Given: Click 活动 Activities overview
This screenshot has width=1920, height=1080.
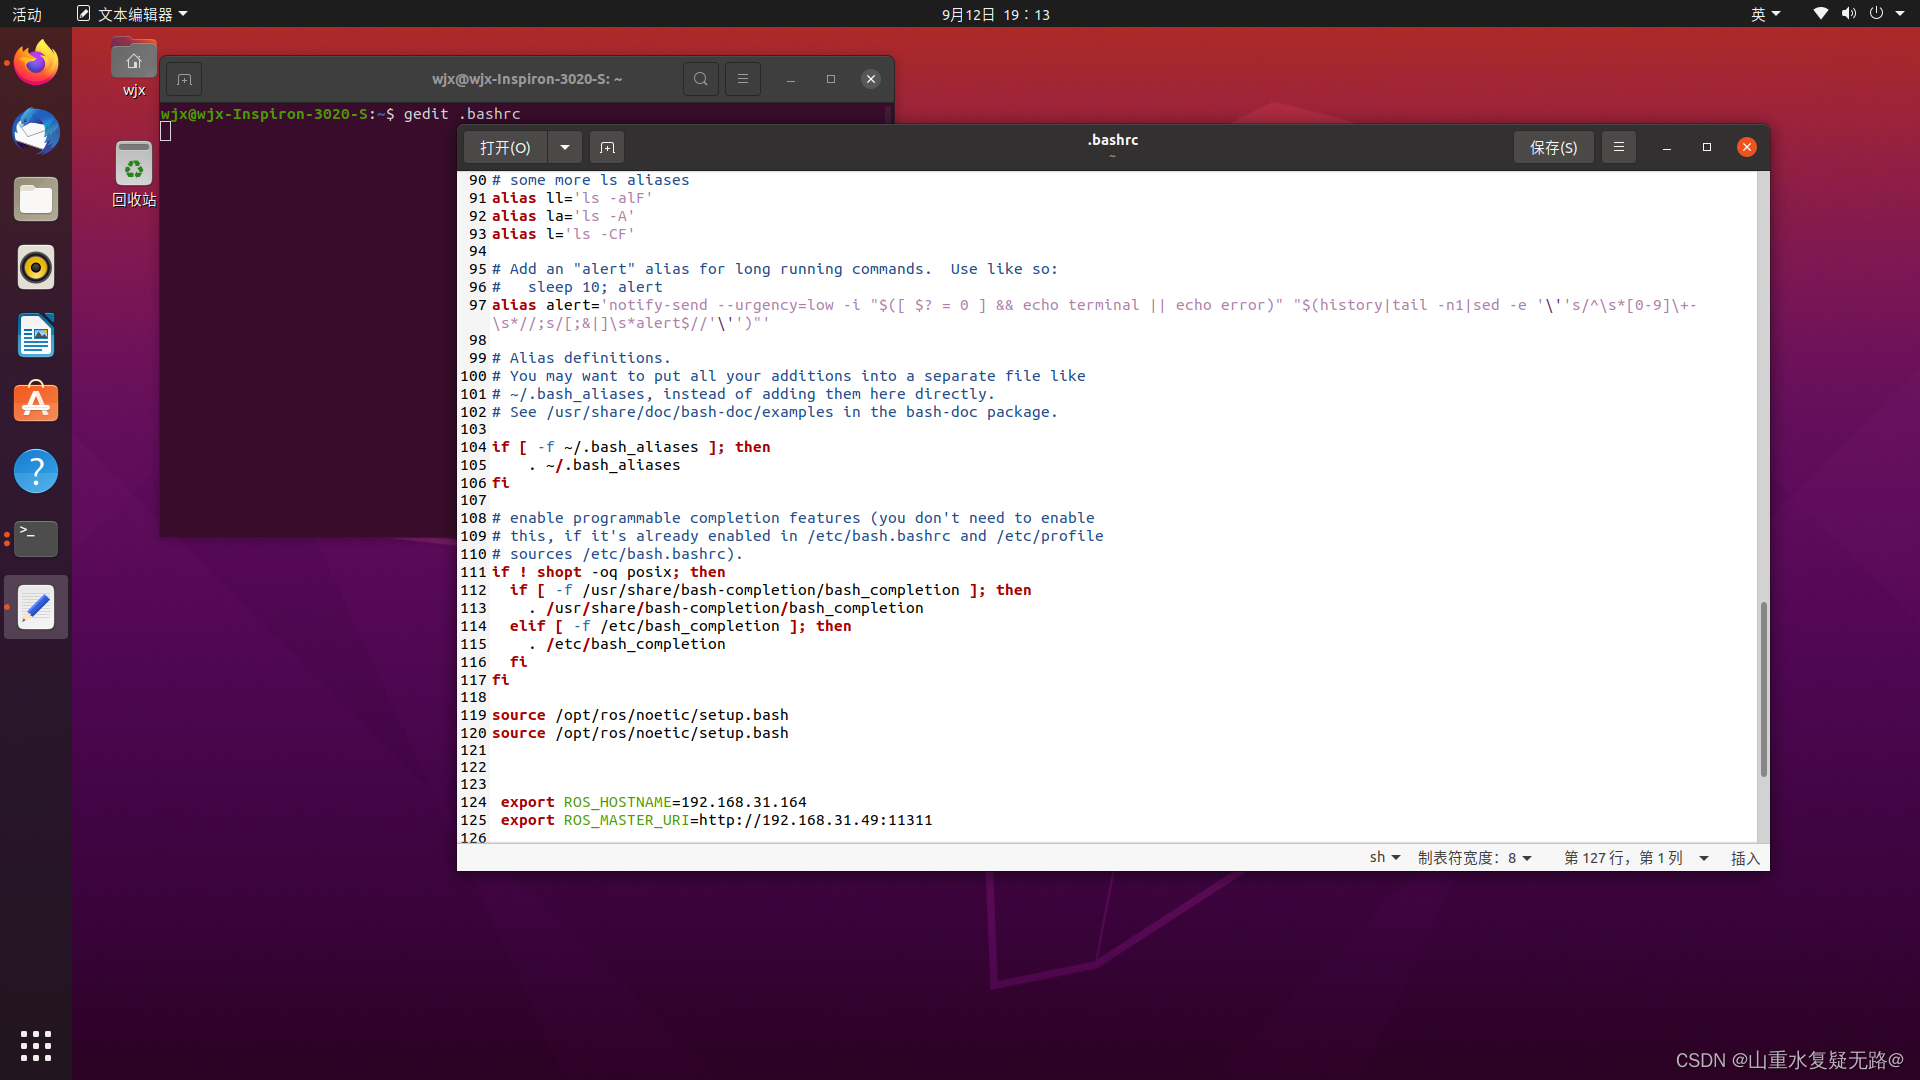Looking at the screenshot, I should point(27,14).
